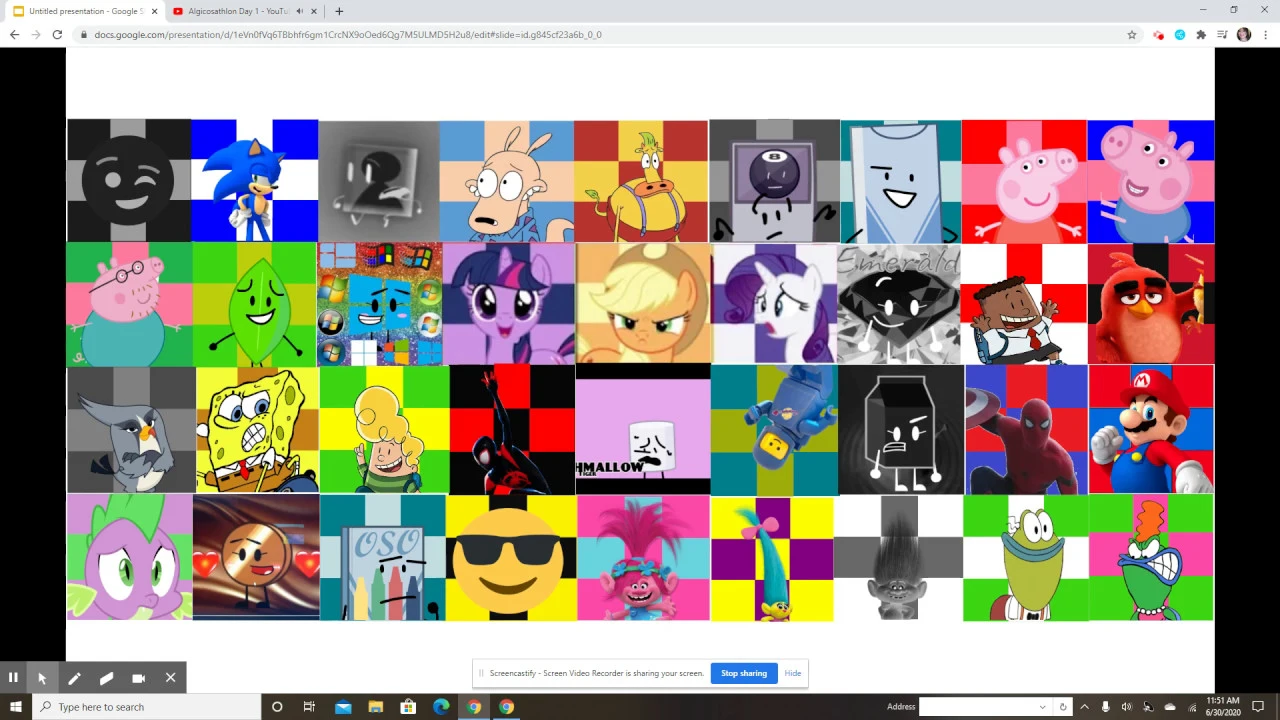Open Microsoft Store from the taskbar
This screenshot has width=1280, height=720.
408,707
